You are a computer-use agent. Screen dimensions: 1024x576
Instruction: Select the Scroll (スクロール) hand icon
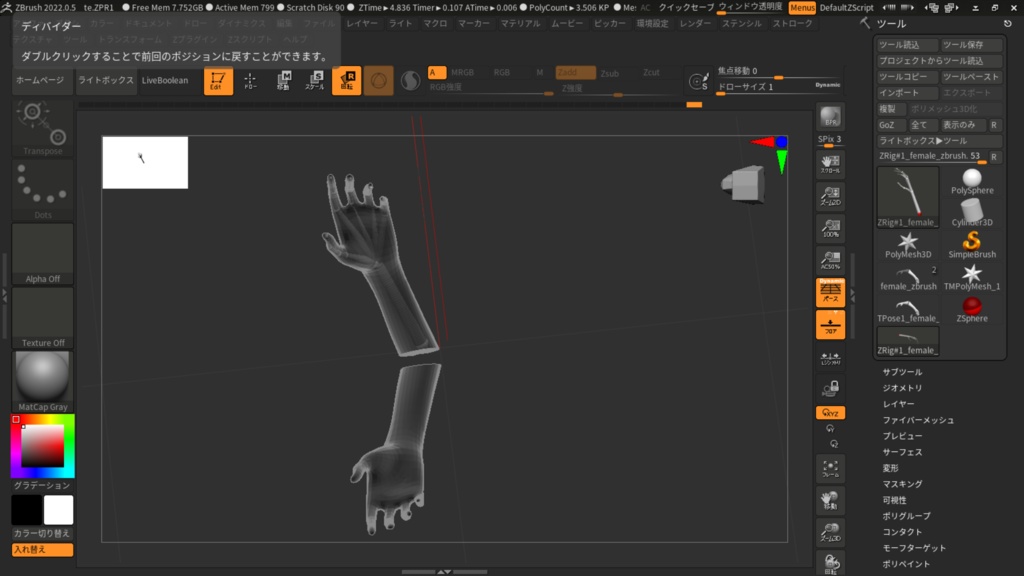(x=831, y=164)
